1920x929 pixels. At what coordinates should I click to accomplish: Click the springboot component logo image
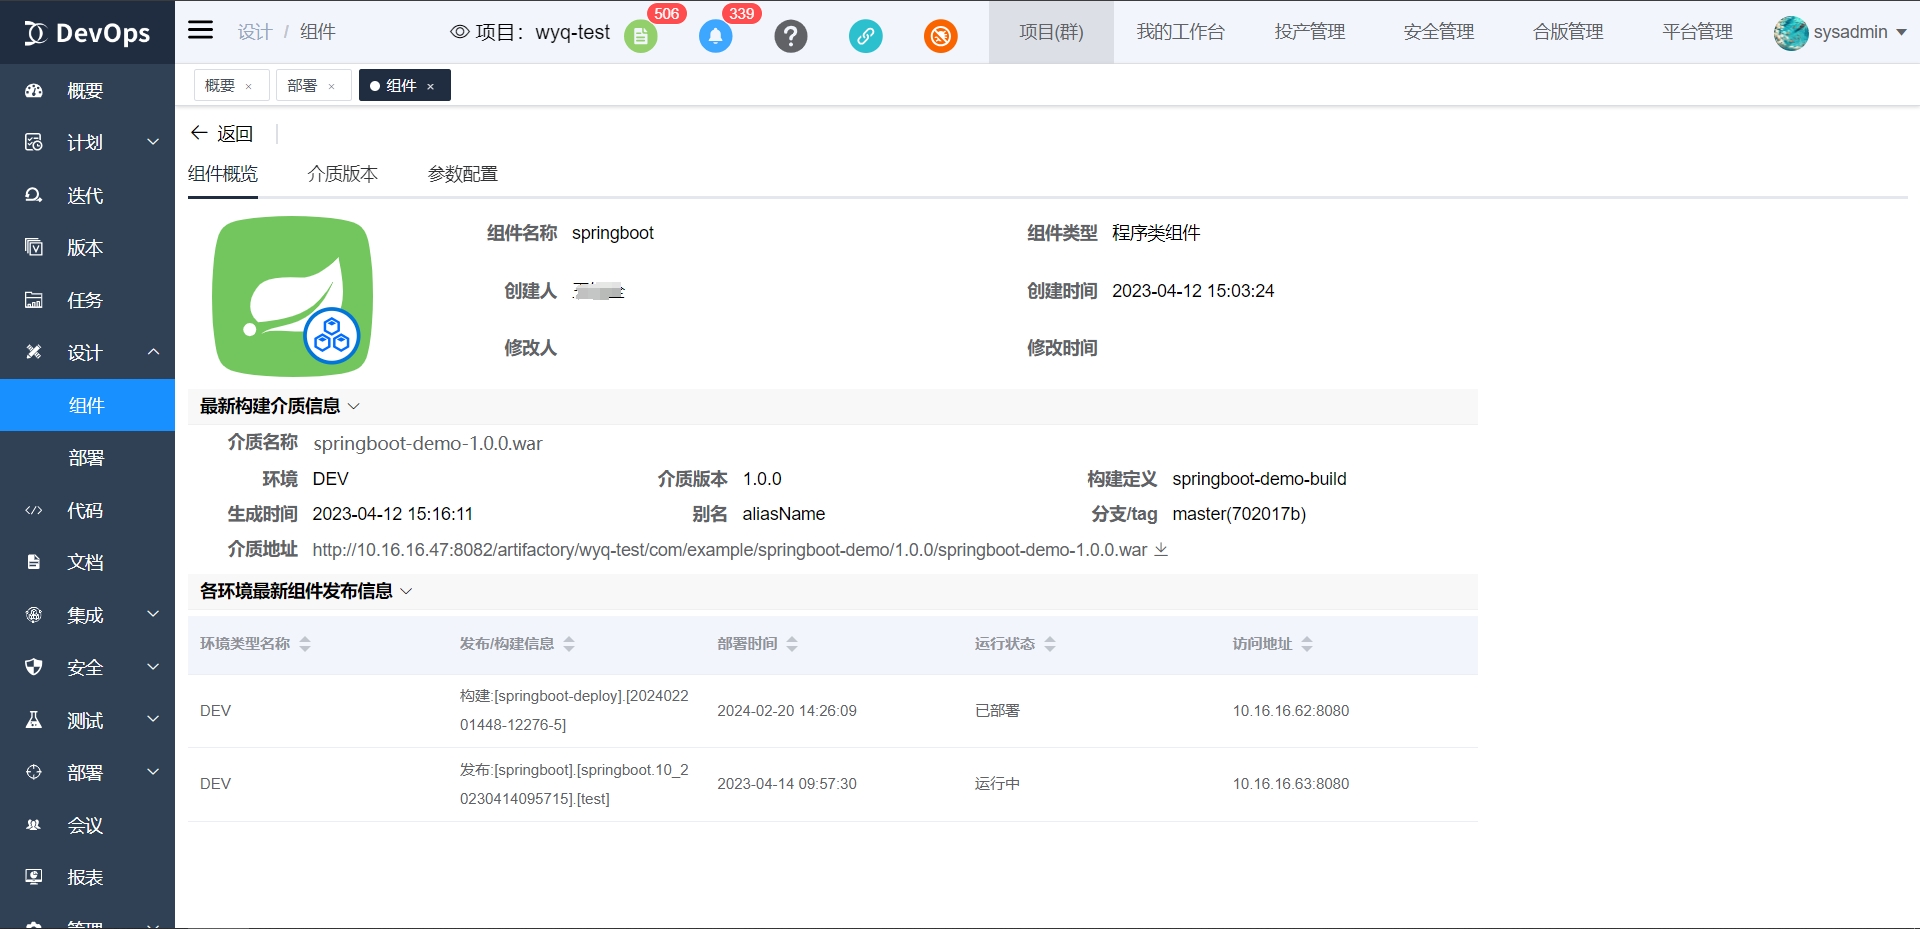292,296
